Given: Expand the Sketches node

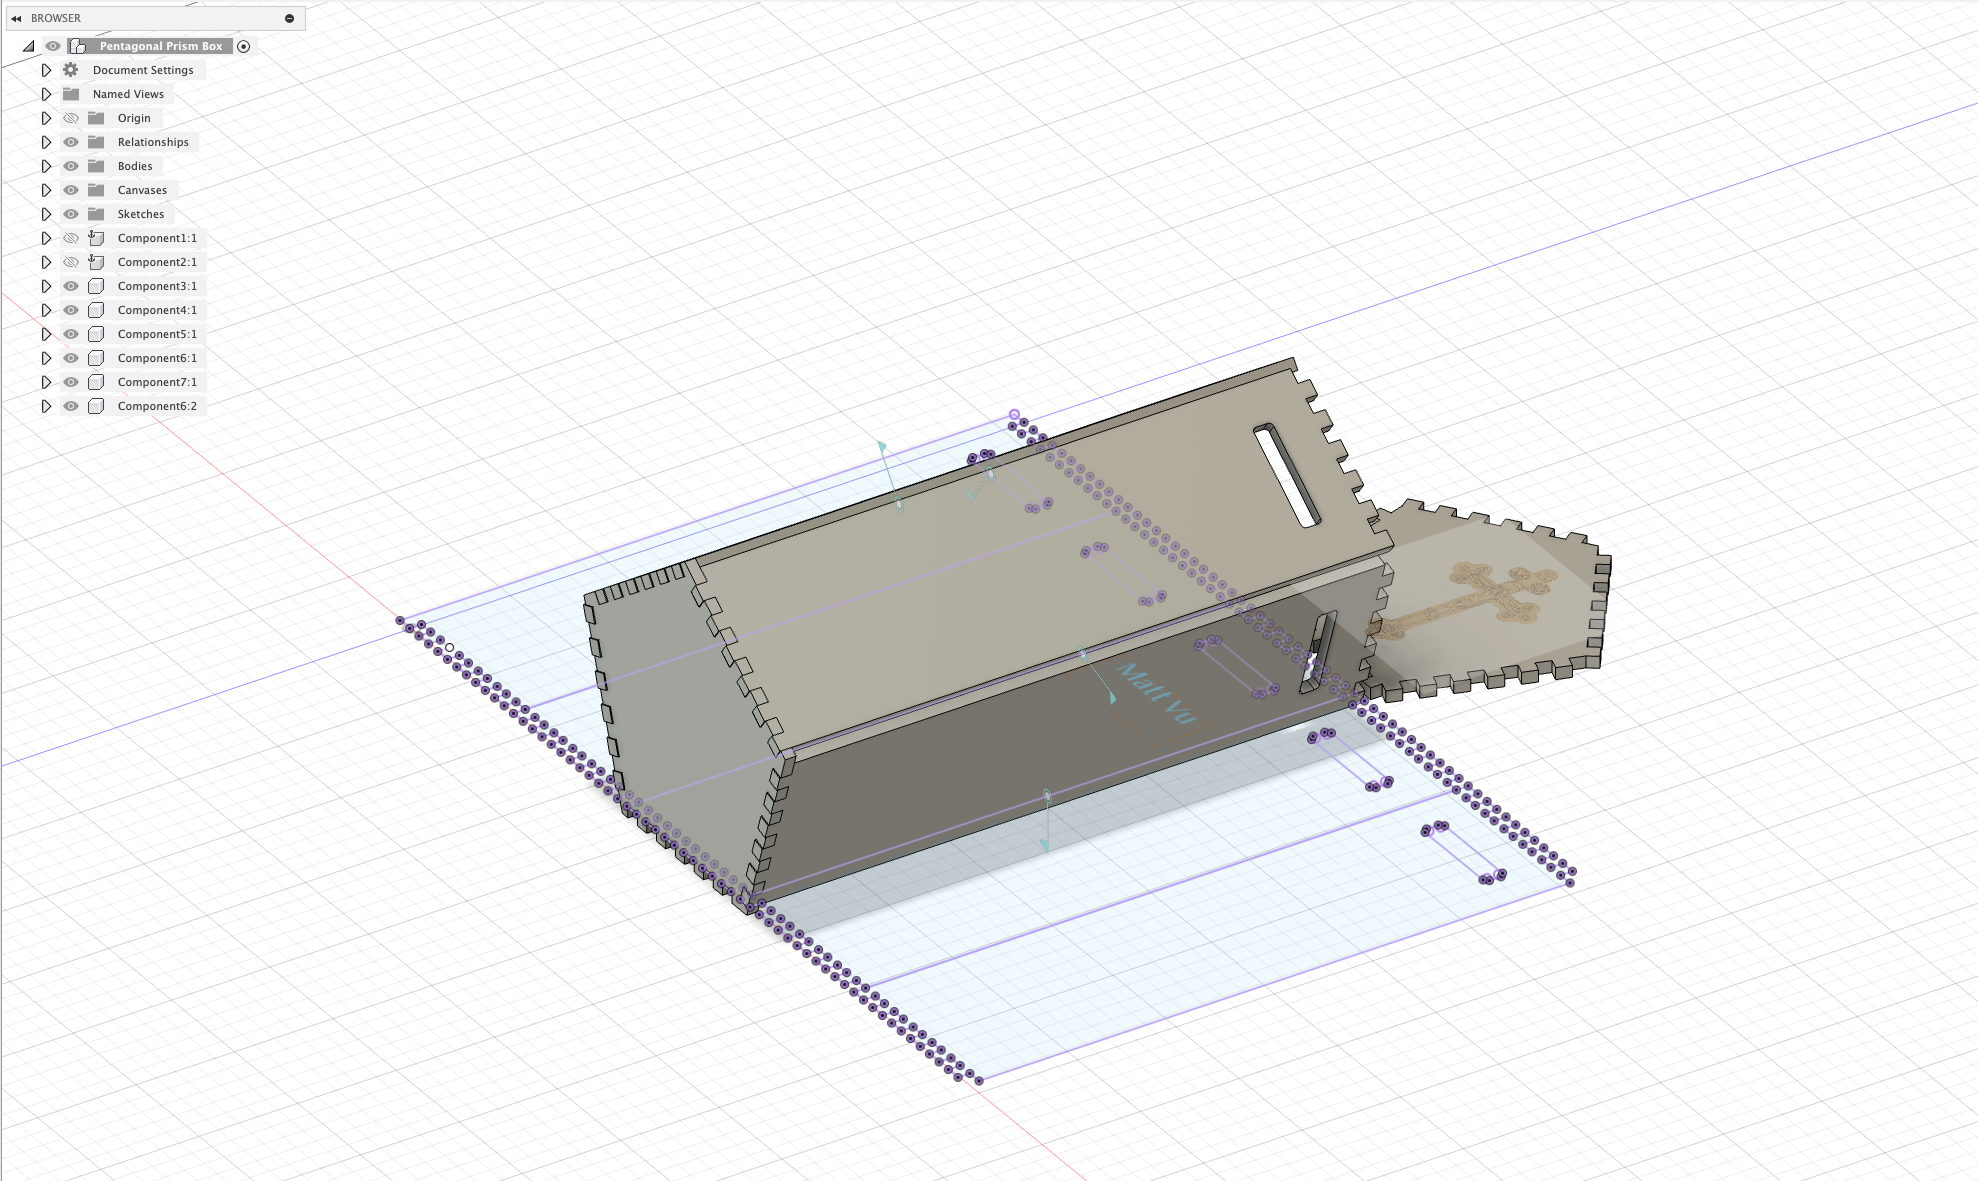Looking at the screenshot, I should pyautogui.click(x=46, y=214).
